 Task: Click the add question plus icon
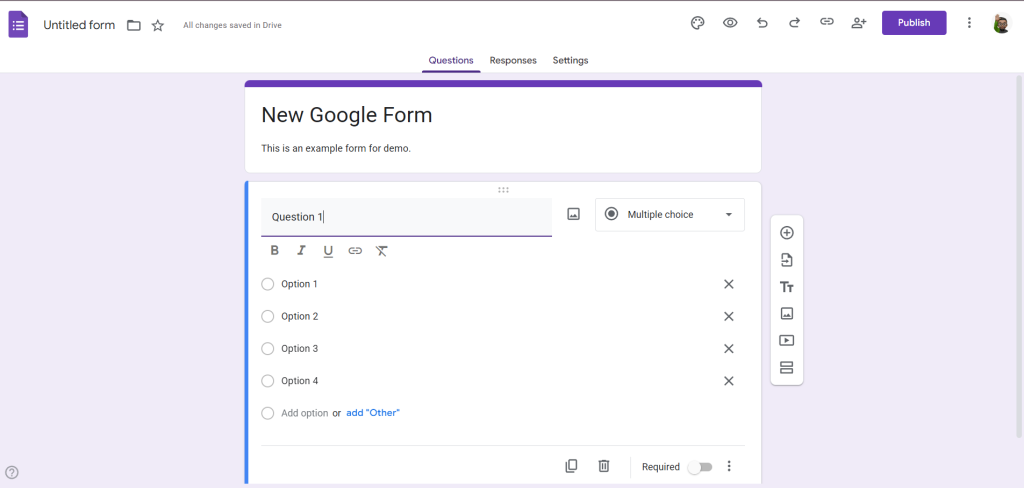pyautogui.click(x=786, y=233)
